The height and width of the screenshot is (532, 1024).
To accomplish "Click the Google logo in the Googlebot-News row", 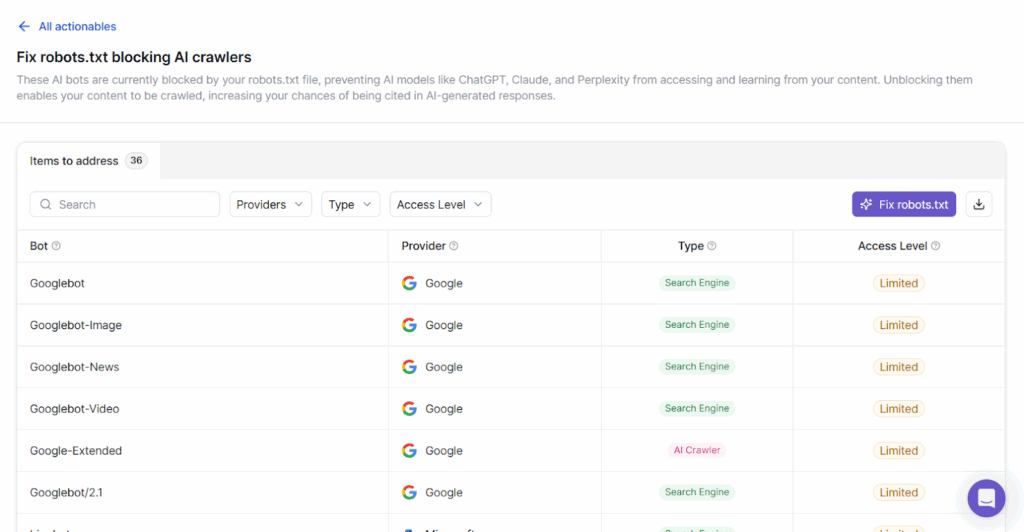I will [409, 367].
